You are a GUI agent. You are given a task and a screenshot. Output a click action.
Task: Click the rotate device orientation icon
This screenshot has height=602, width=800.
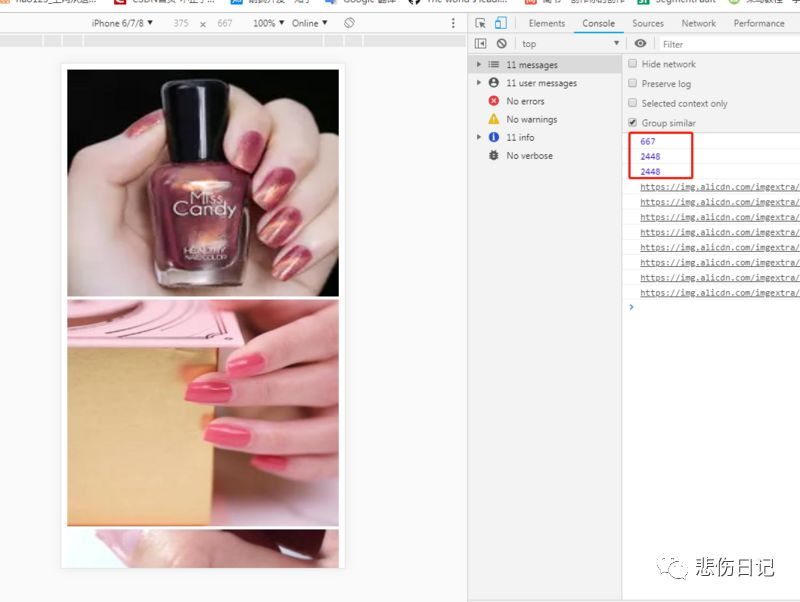[x=349, y=23]
